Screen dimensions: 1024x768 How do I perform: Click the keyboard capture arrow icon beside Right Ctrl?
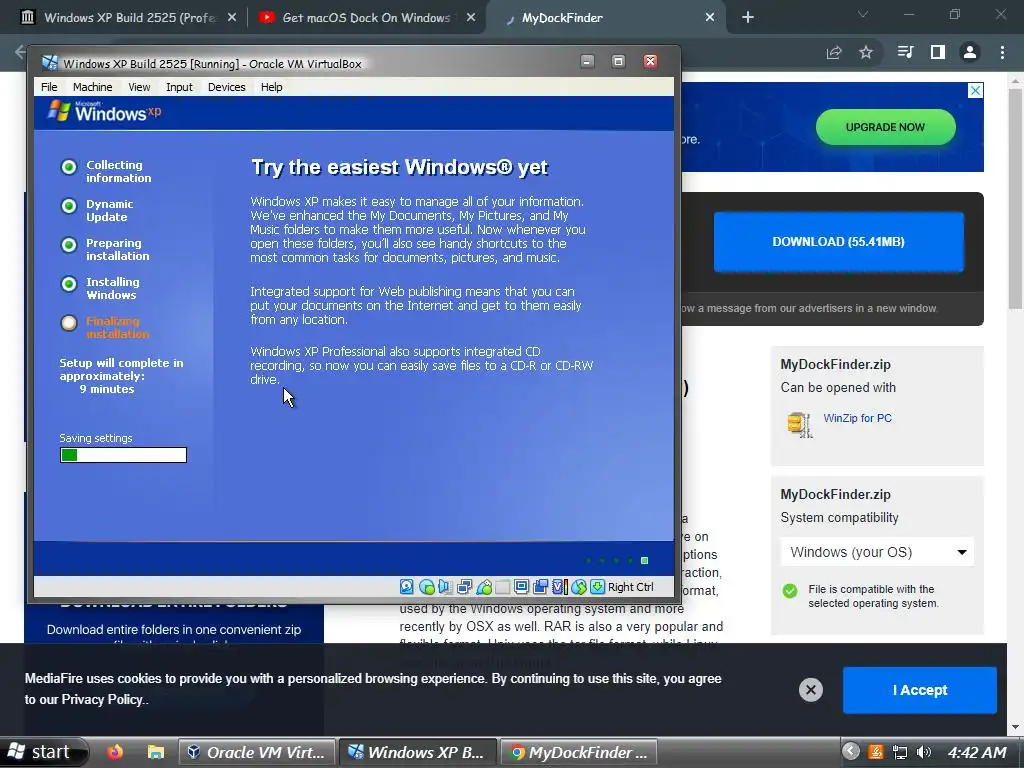(597, 586)
